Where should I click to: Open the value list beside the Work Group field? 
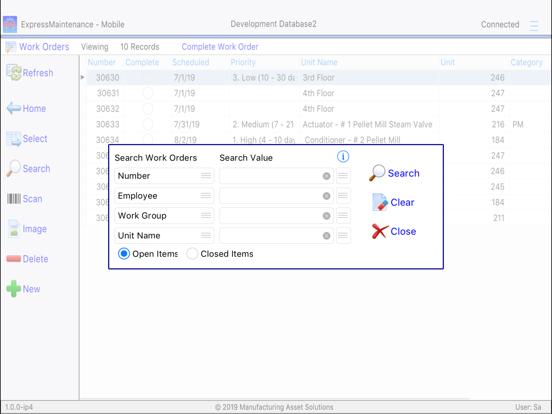point(343,215)
